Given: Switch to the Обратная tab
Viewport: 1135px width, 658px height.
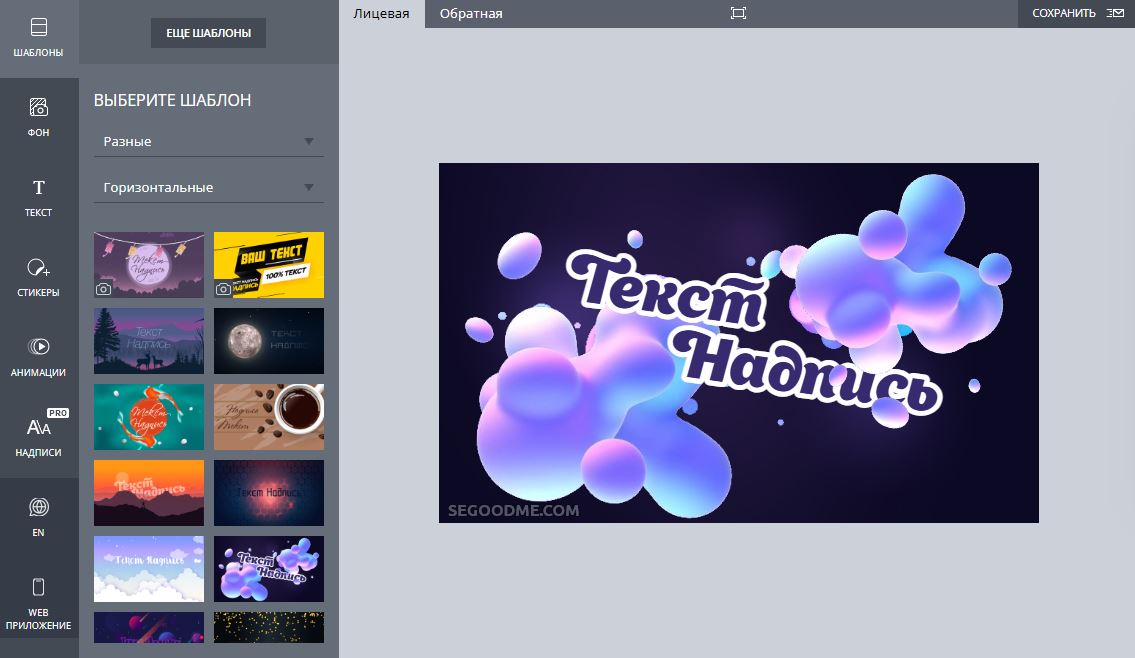Looking at the screenshot, I should (471, 14).
